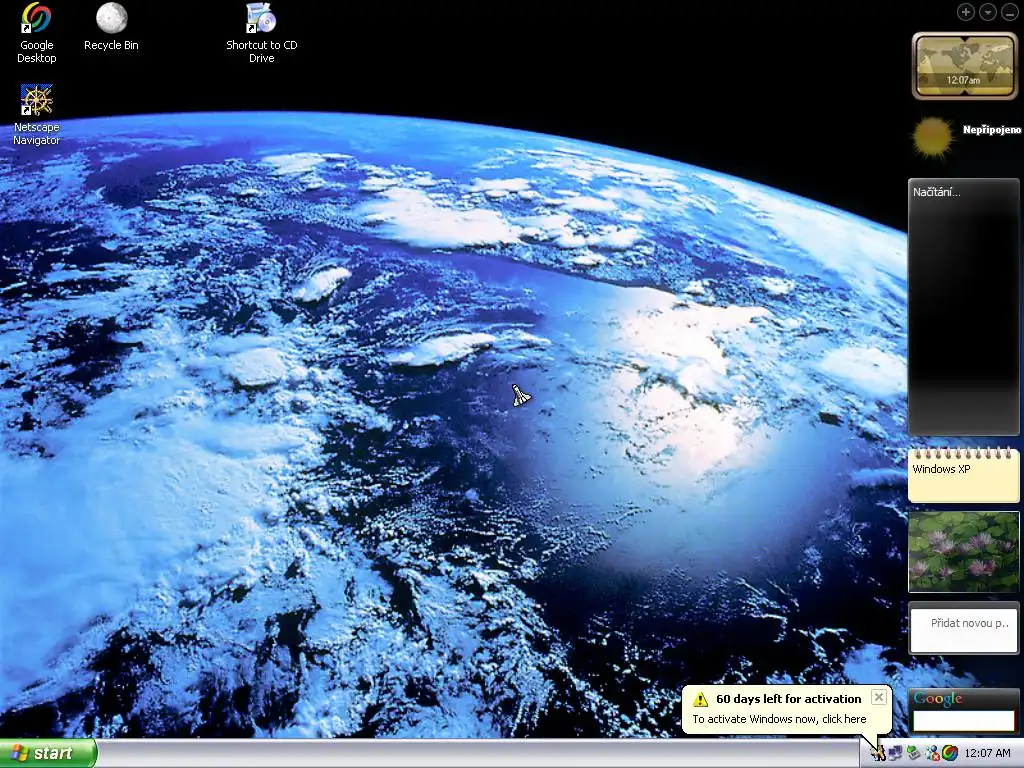1024x768 pixels.
Task: Click the 60 days left for activation message
Action: coord(788,699)
